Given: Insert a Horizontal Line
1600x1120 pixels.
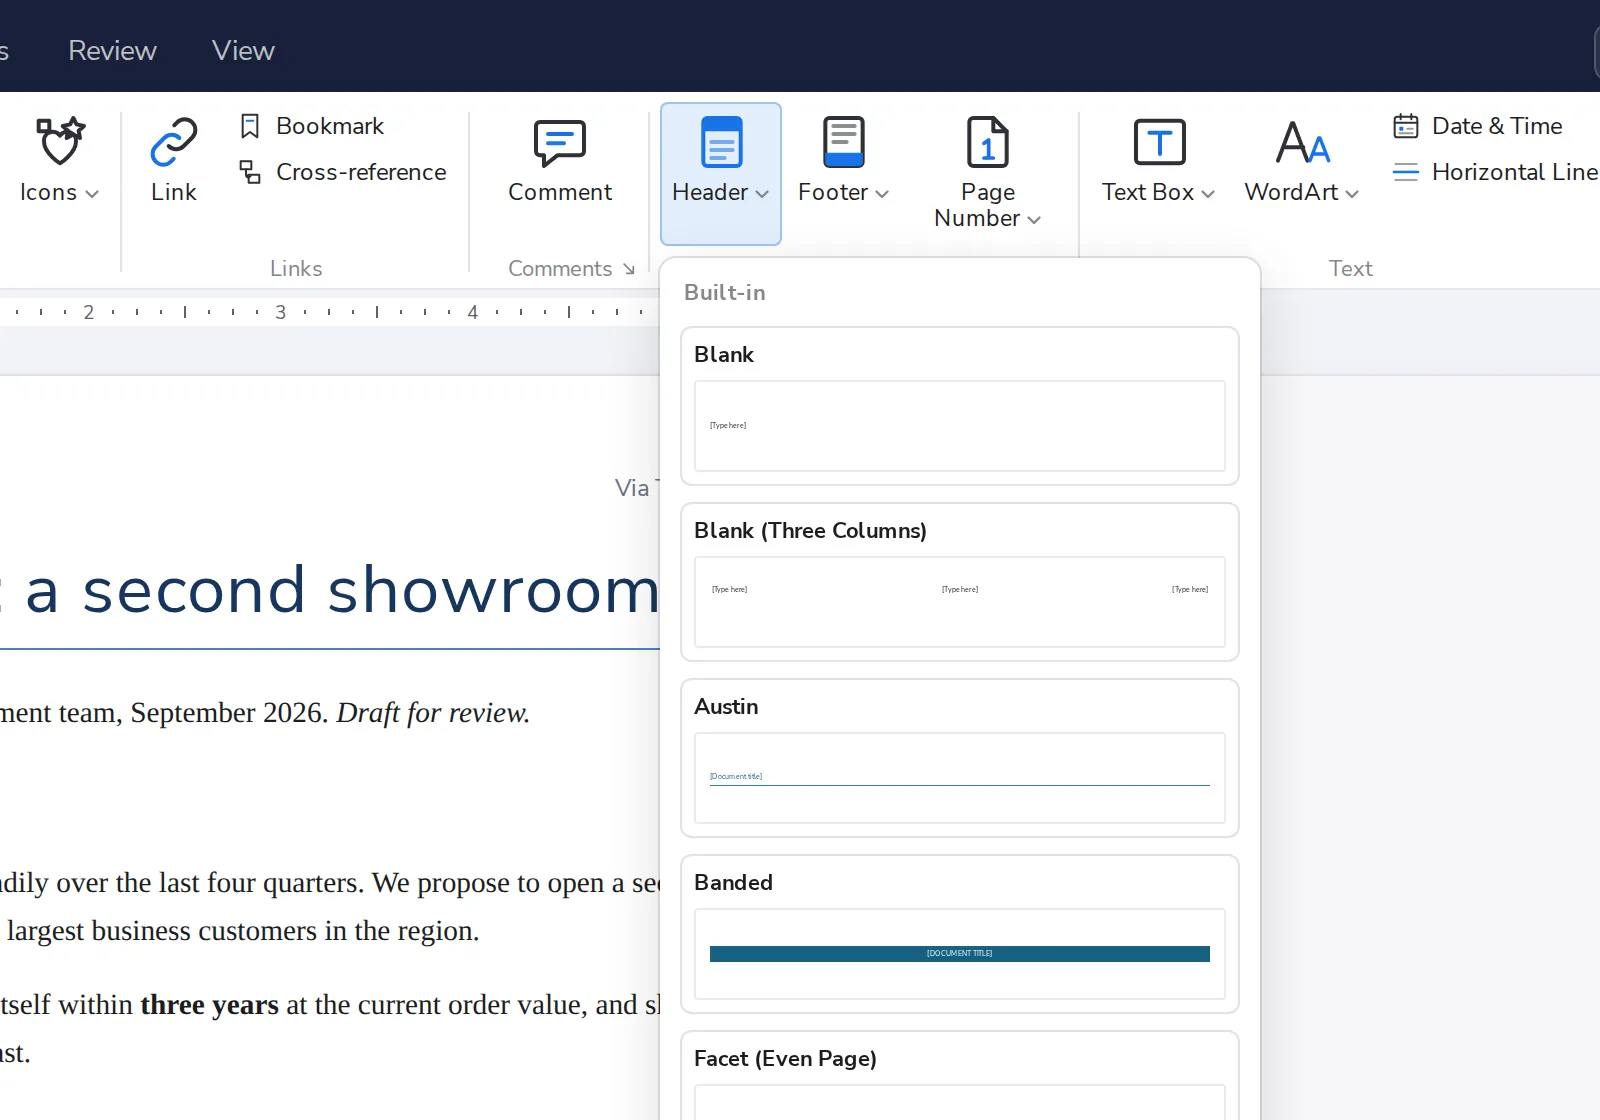Looking at the screenshot, I should pyautogui.click(x=1495, y=172).
